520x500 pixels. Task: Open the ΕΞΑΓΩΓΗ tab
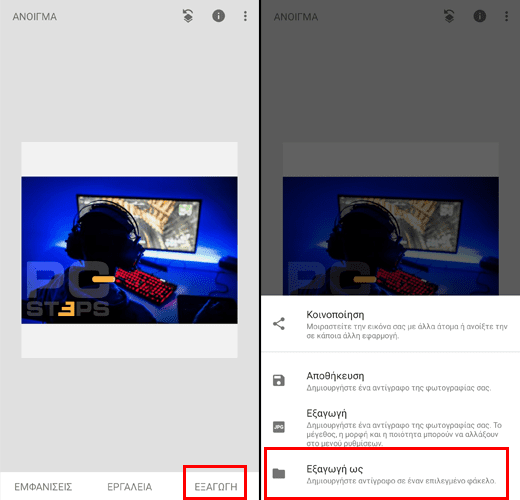coord(216,487)
